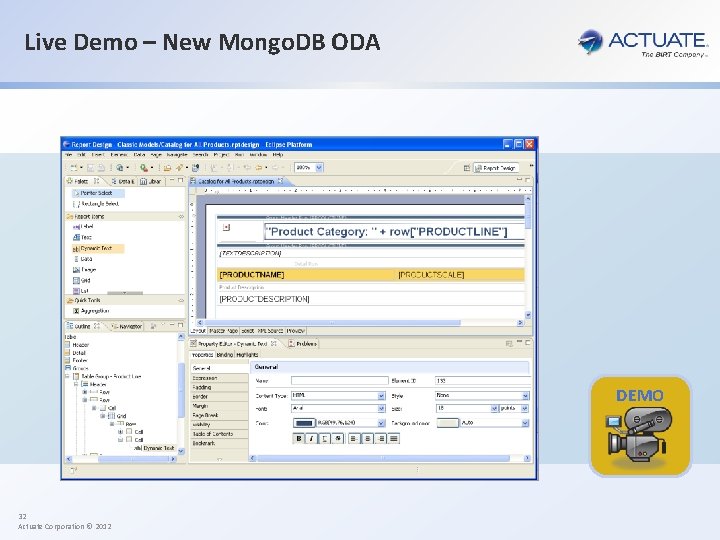Toggle bold formatting in Property Editor
720x540 pixels.
click(298, 439)
